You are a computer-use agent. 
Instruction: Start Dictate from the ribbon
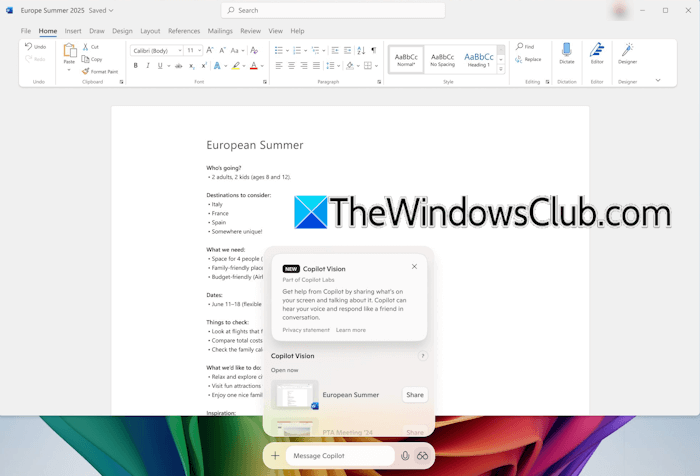coord(567,54)
